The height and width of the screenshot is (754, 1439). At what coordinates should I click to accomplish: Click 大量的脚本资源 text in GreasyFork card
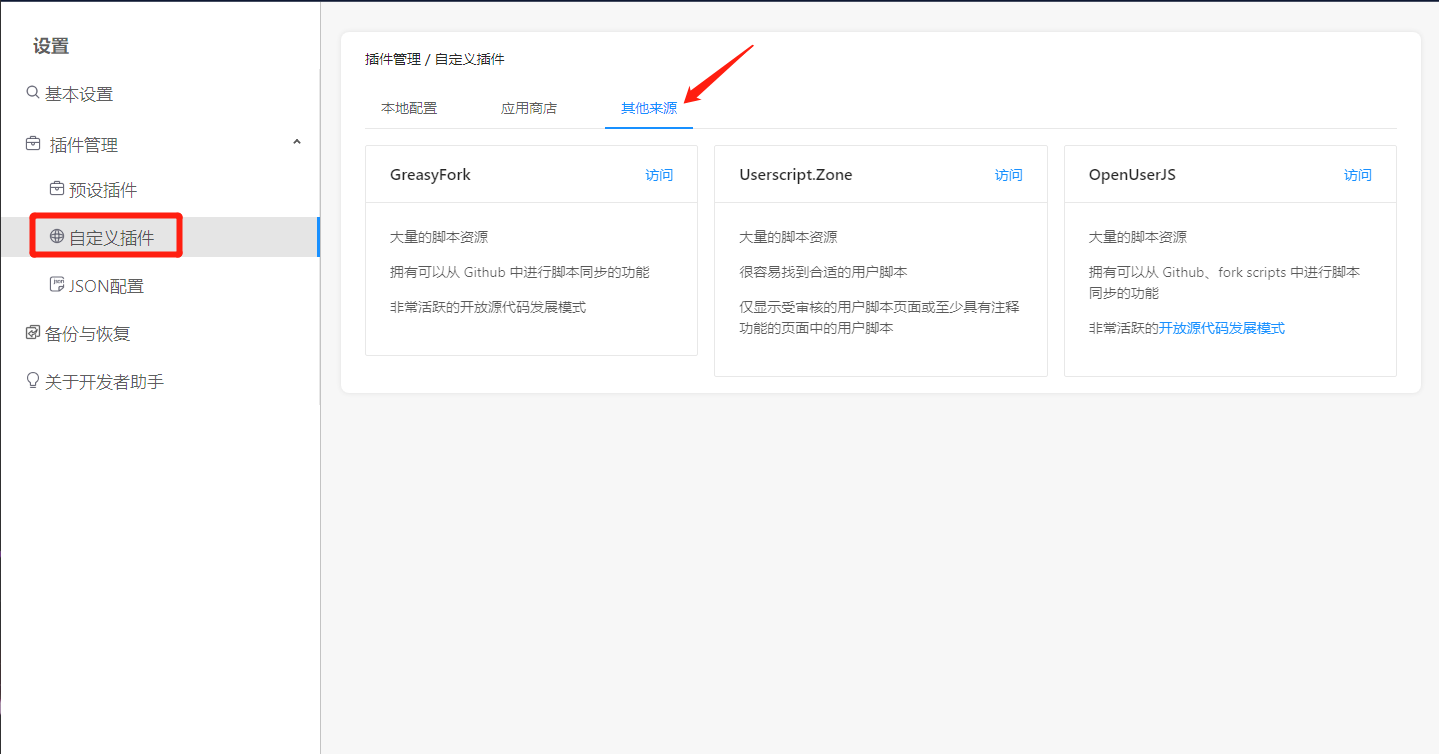tap(439, 237)
